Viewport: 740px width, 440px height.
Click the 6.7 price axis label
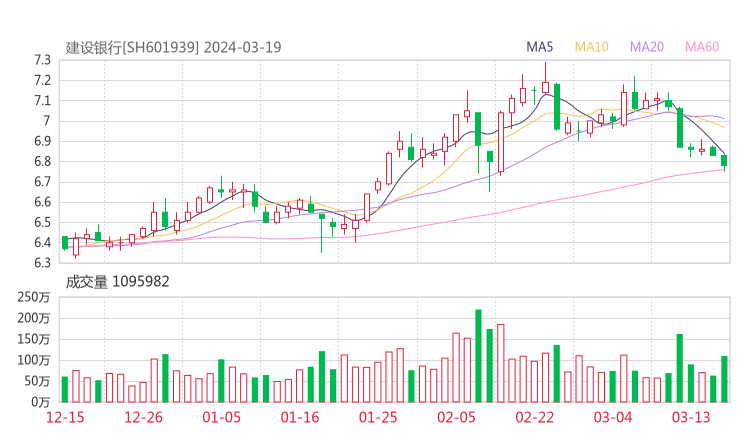42,182
